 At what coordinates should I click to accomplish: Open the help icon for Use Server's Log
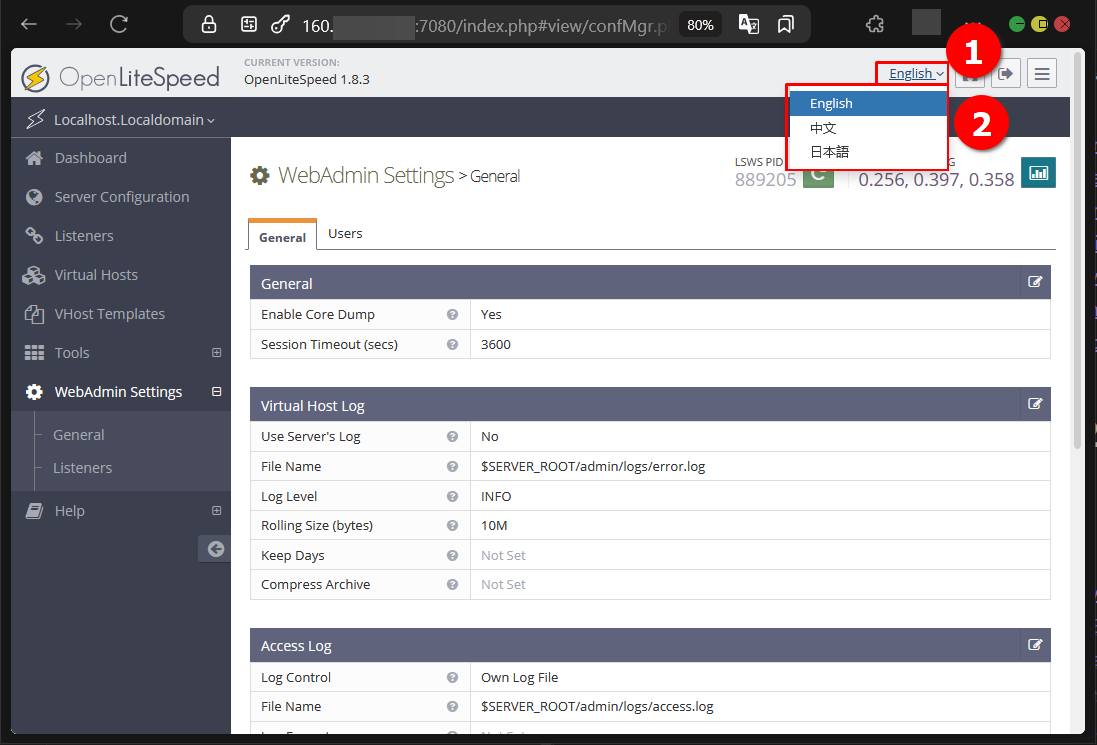[453, 437]
